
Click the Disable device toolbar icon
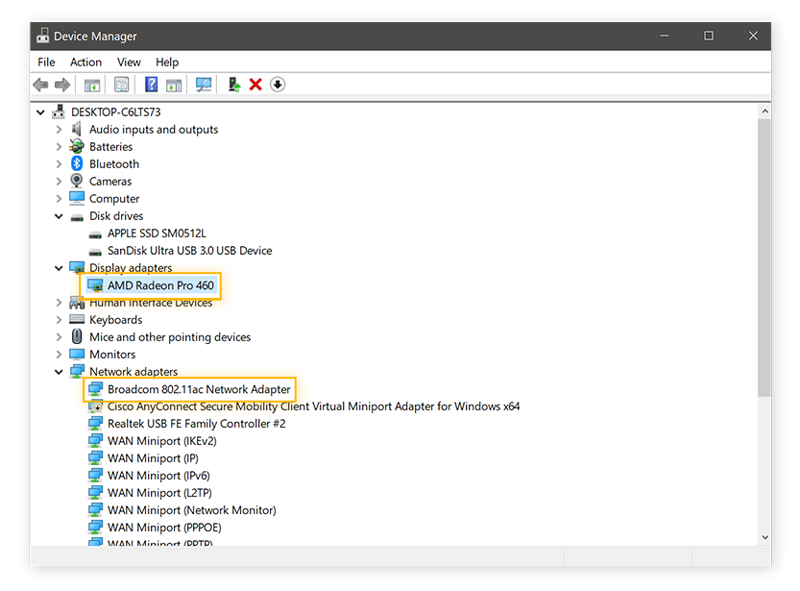tap(278, 84)
